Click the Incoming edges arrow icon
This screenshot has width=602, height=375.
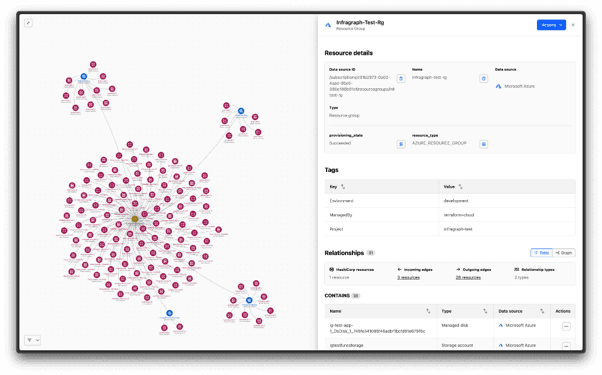[x=399, y=269]
